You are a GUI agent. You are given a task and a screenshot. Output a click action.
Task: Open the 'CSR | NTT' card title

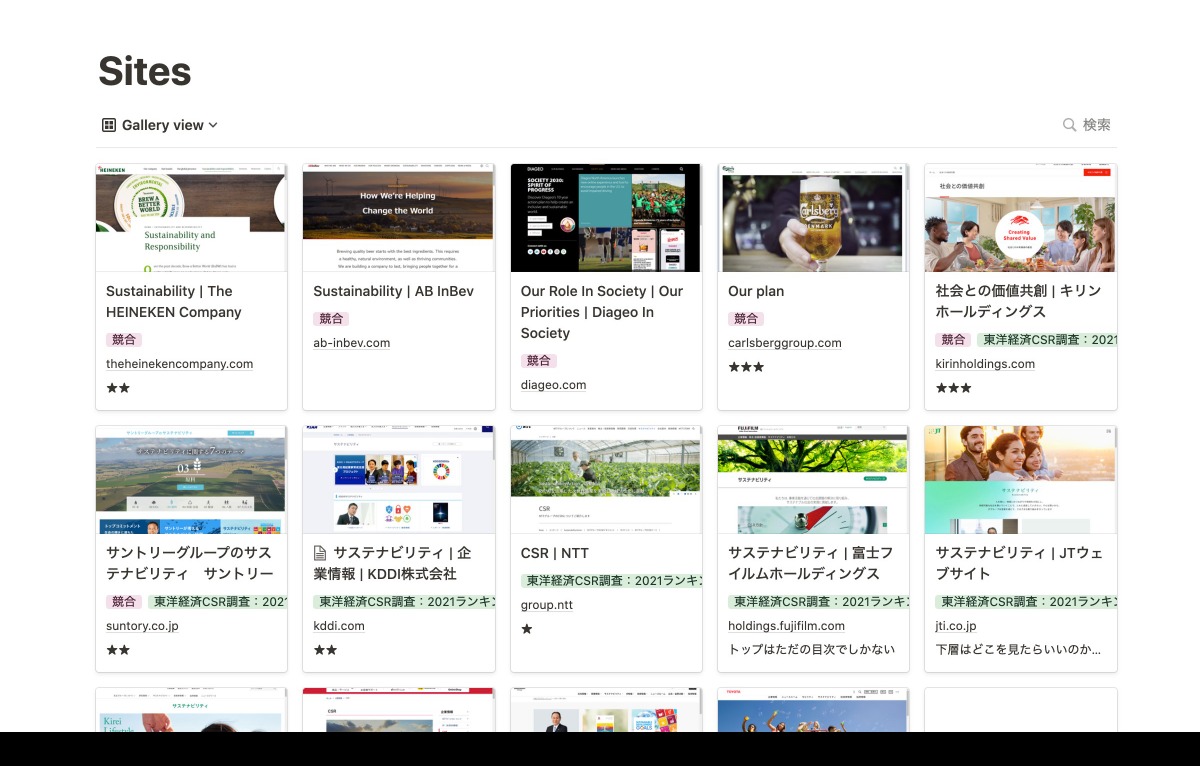click(554, 553)
